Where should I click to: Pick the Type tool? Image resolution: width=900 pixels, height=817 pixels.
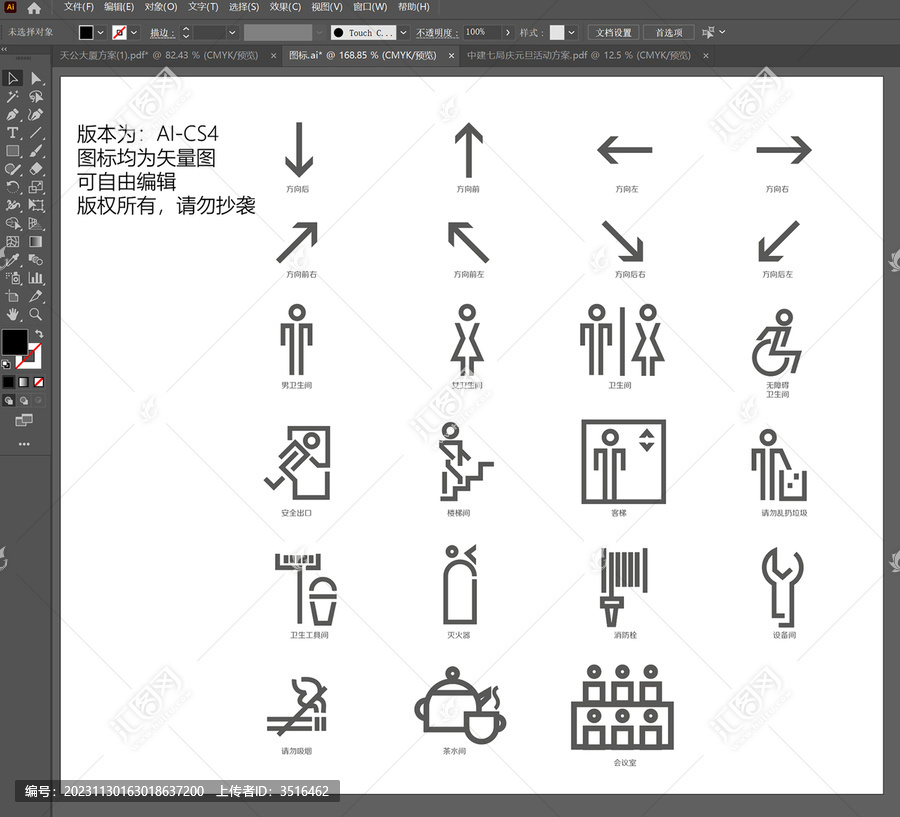pyautogui.click(x=13, y=133)
